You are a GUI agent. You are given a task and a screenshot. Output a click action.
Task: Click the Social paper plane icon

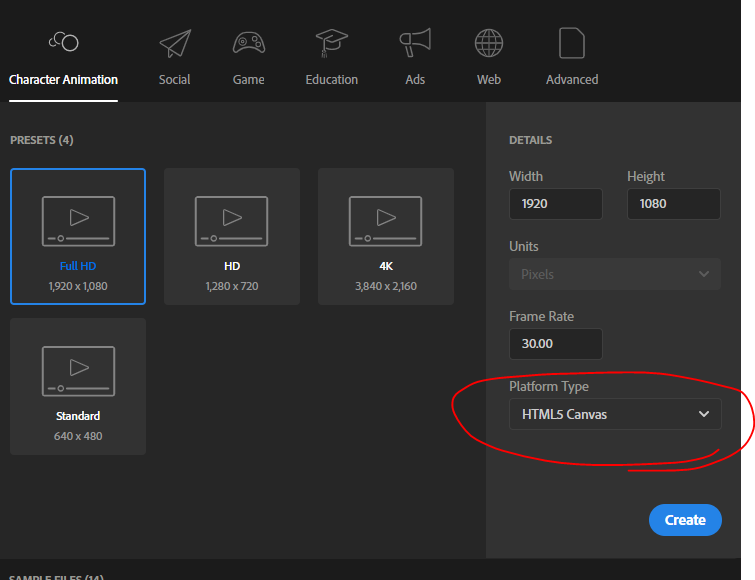coord(175,43)
